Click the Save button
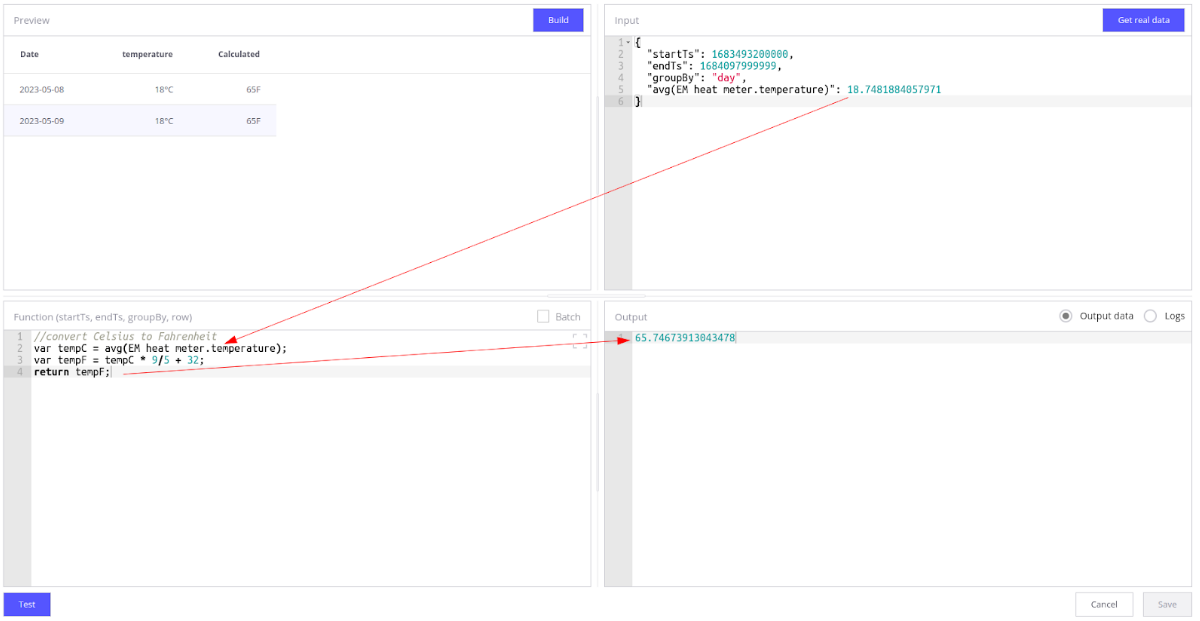Viewport: 1200px width, 621px height. point(1166,604)
